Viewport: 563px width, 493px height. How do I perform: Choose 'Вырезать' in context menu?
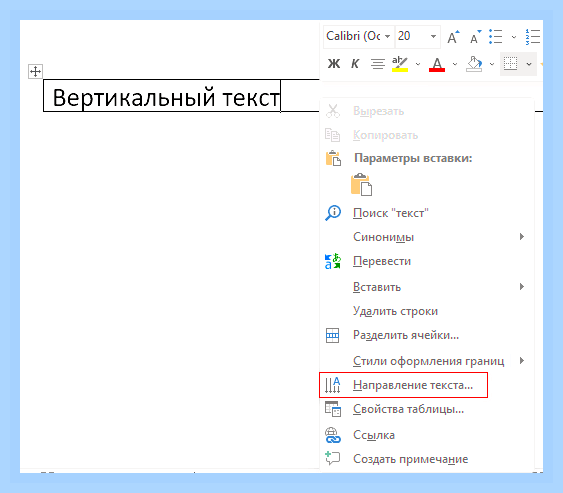point(427,111)
